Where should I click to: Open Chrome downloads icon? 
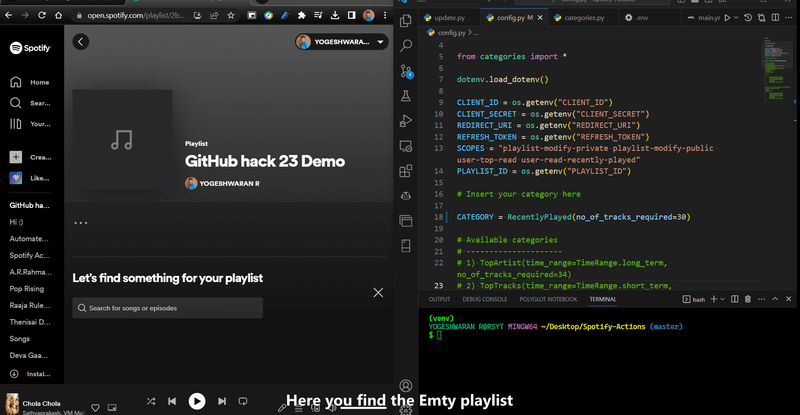335,15
